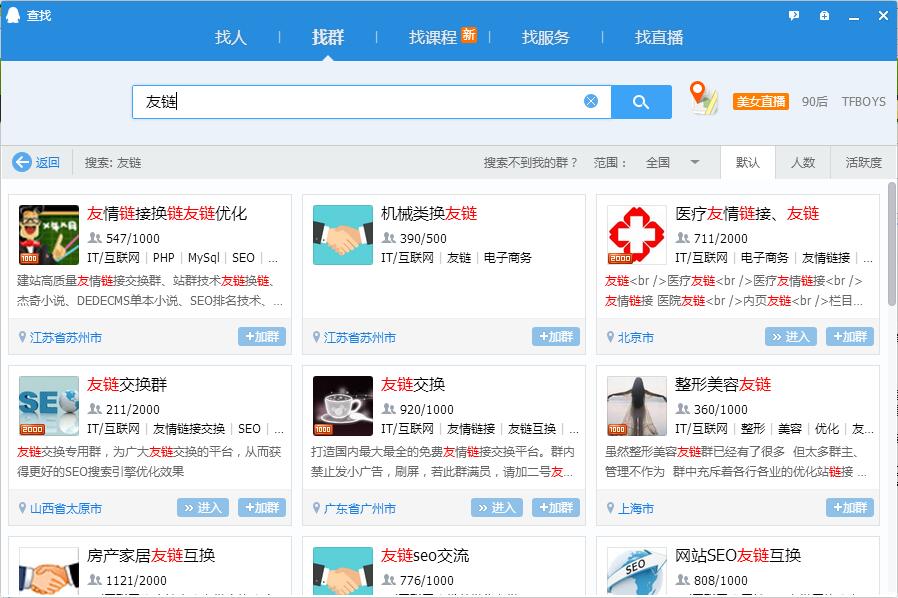Click the QQ app icon in the title bar
Viewport: 898px width, 598px height.
[x=12, y=13]
